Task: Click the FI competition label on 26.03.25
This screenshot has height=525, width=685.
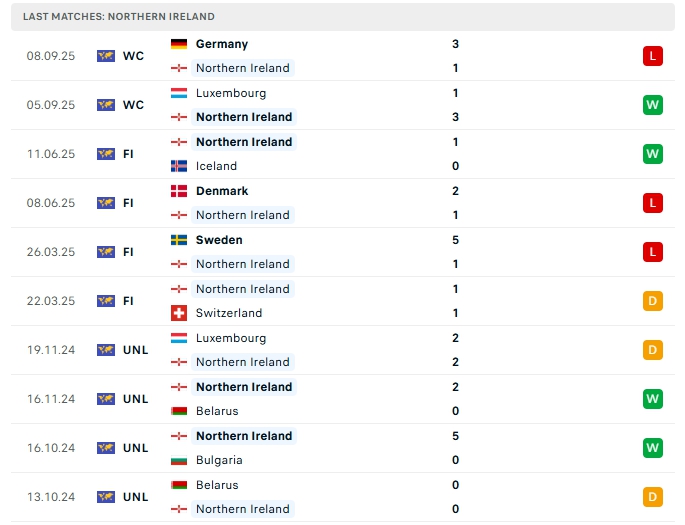Action: (129, 252)
